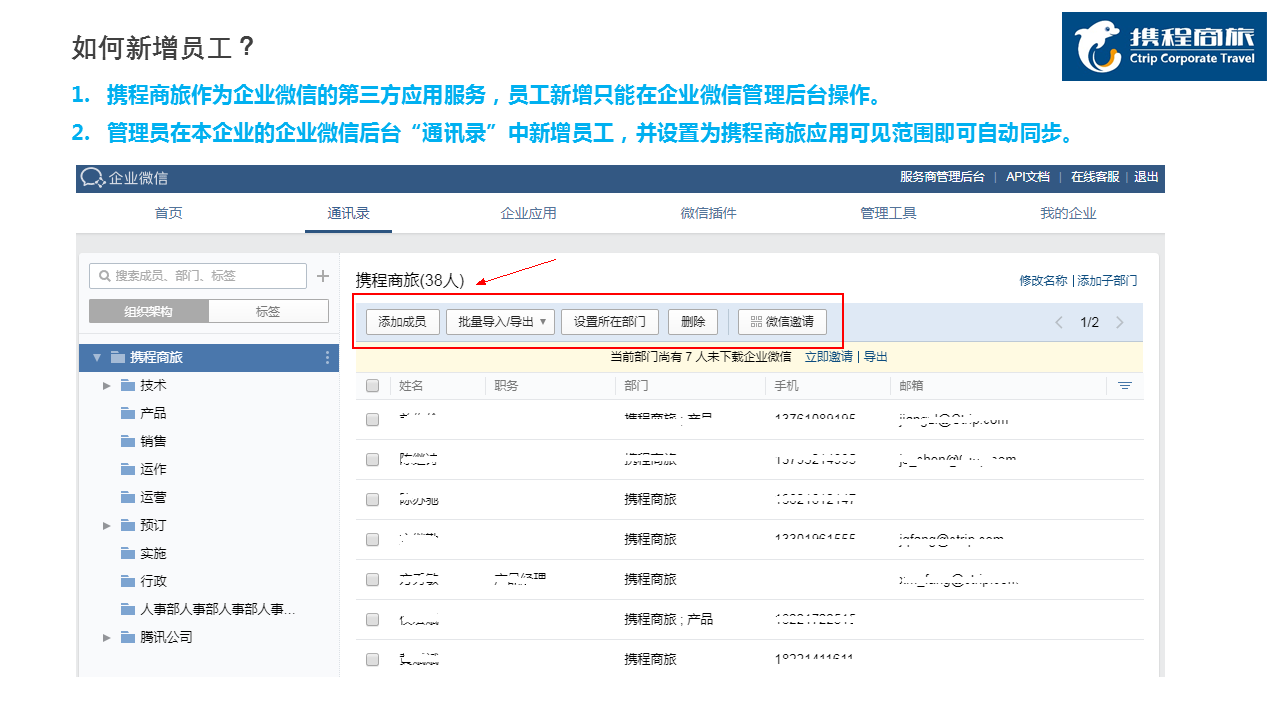Open the 微信插件 tab

pos(708,213)
